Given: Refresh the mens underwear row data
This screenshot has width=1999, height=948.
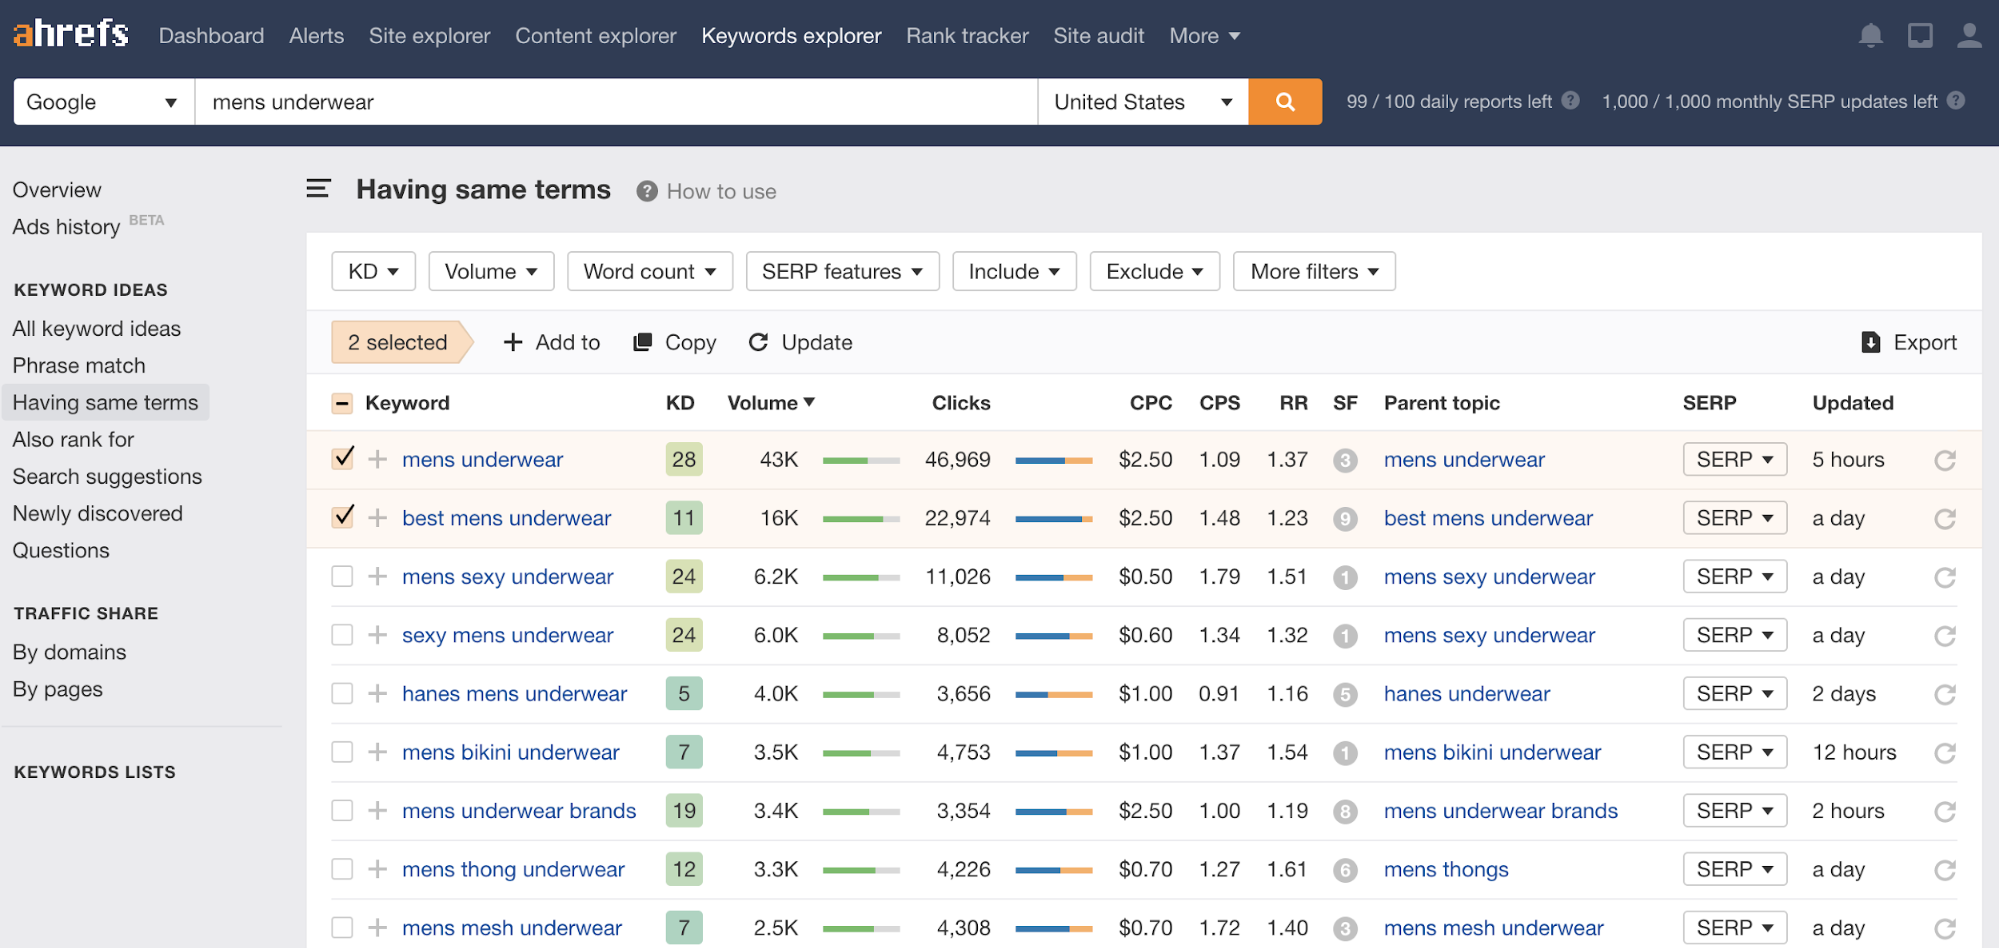Looking at the screenshot, I should point(1944,460).
